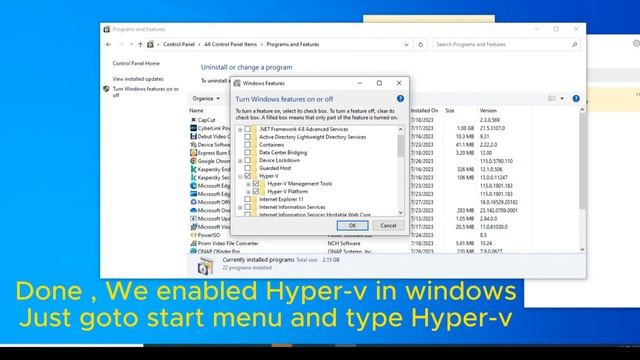Check Active Directory Lightweight Directory Services box

point(247,137)
